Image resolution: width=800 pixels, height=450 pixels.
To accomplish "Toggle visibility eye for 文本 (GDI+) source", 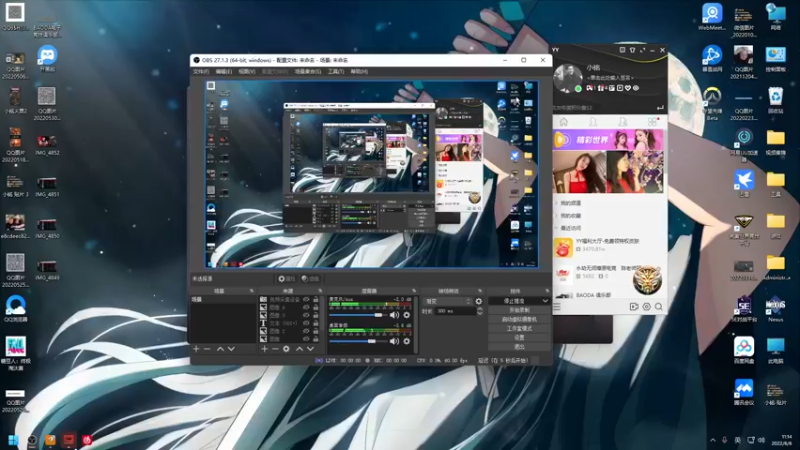I will click(x=306, y=323).
